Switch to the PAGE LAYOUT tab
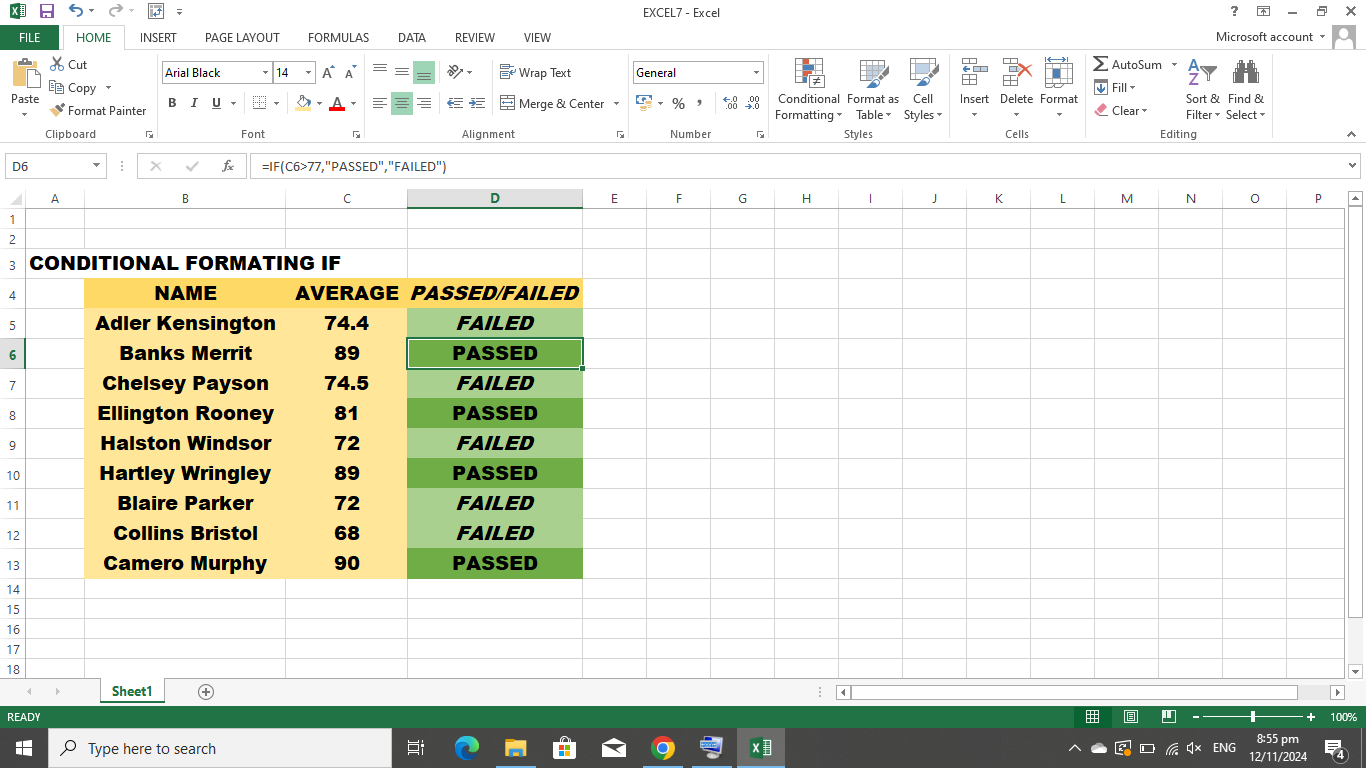The image size is (1366, 768). point(242,38)
